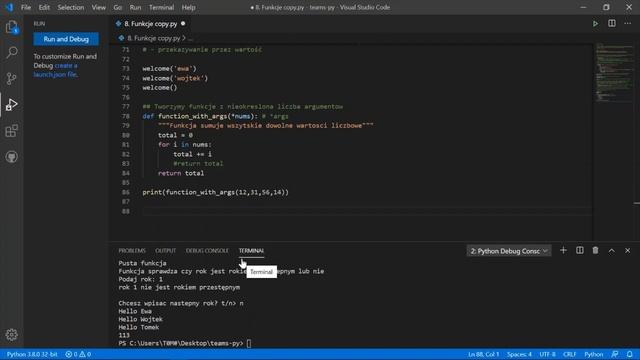Go to line via Ln 88, Col 1 indicator
640x360 pixels.
[x=484, y=354]
